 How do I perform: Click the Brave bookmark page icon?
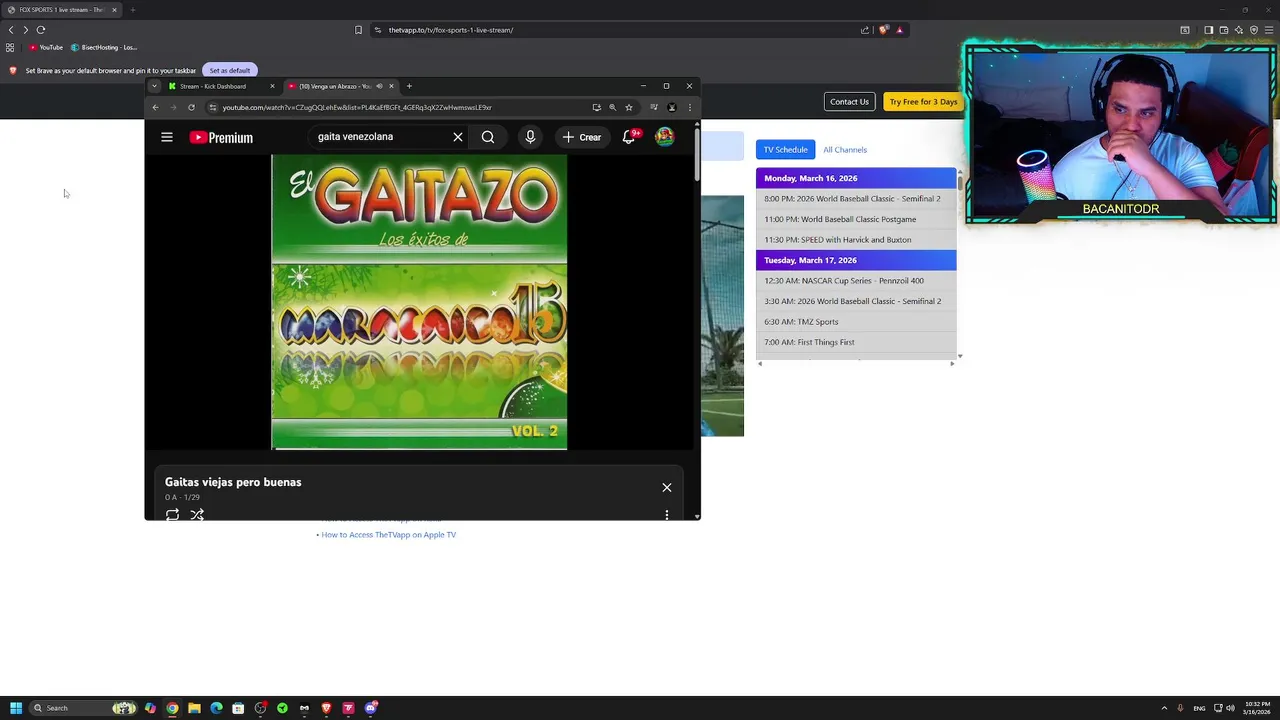click(358, 30)
